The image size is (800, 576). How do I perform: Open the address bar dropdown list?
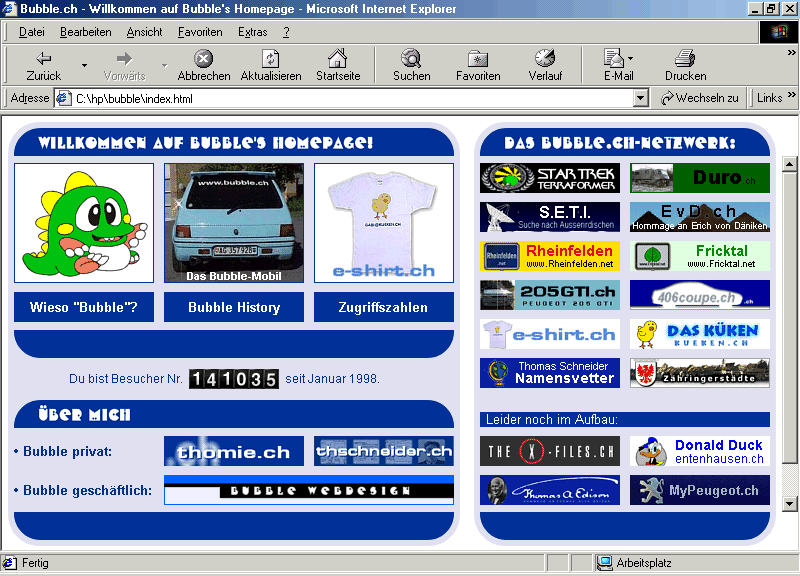[x=641, y=99]
